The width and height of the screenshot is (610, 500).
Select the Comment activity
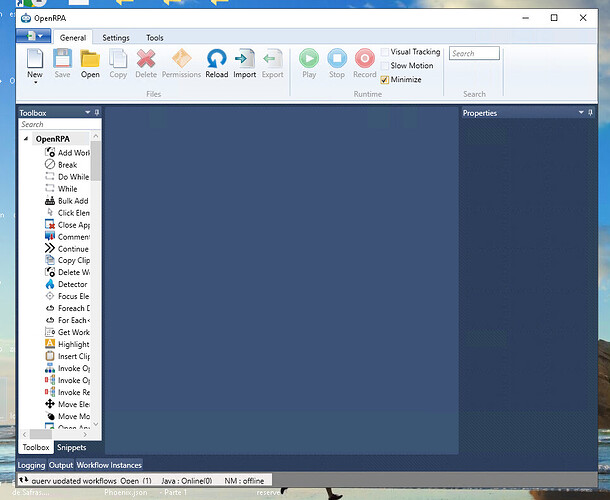pos(67,237)
